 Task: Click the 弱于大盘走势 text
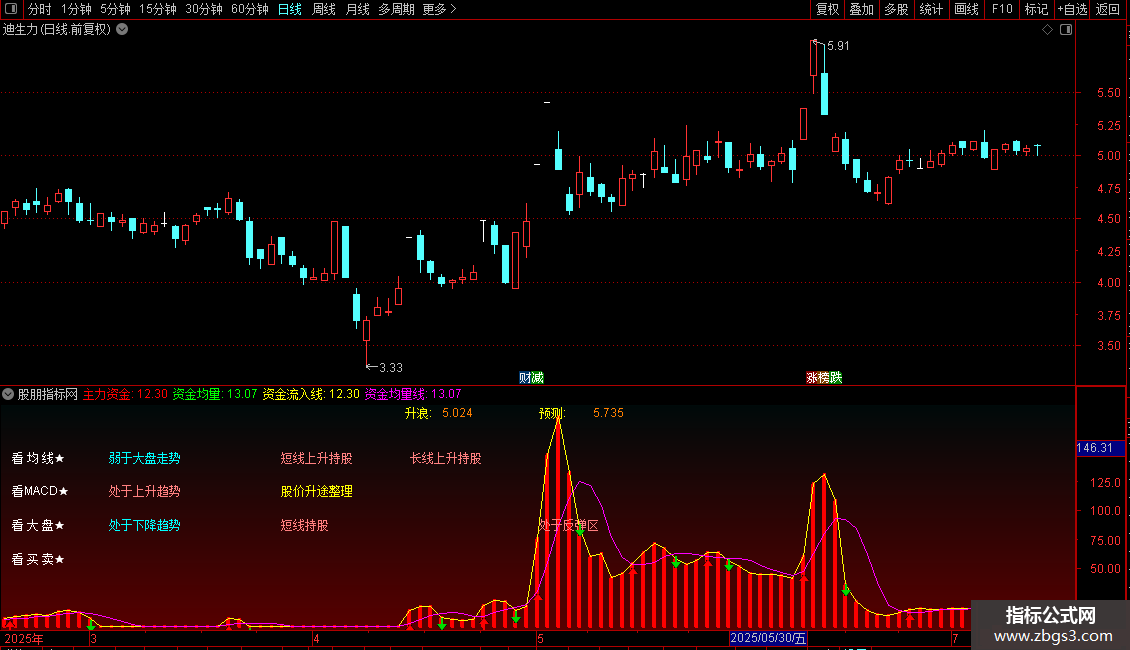[x=144, y=458]
